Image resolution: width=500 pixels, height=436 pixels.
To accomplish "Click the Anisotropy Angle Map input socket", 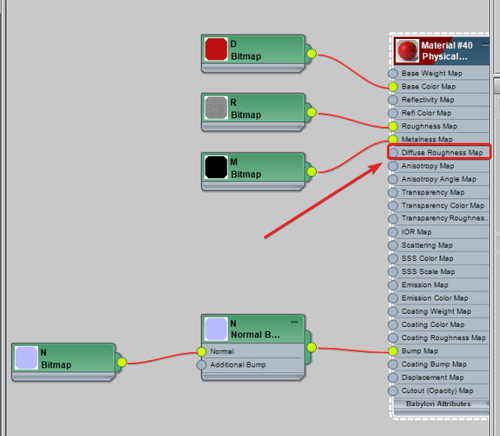I will point(393,179).
